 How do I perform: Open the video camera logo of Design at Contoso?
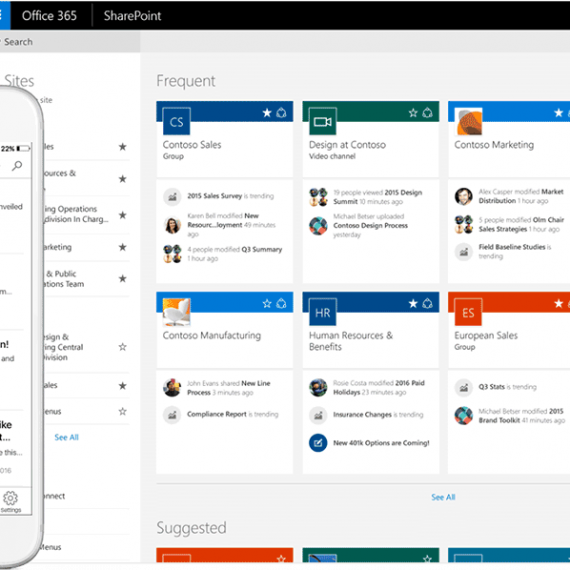pos(322,121)
